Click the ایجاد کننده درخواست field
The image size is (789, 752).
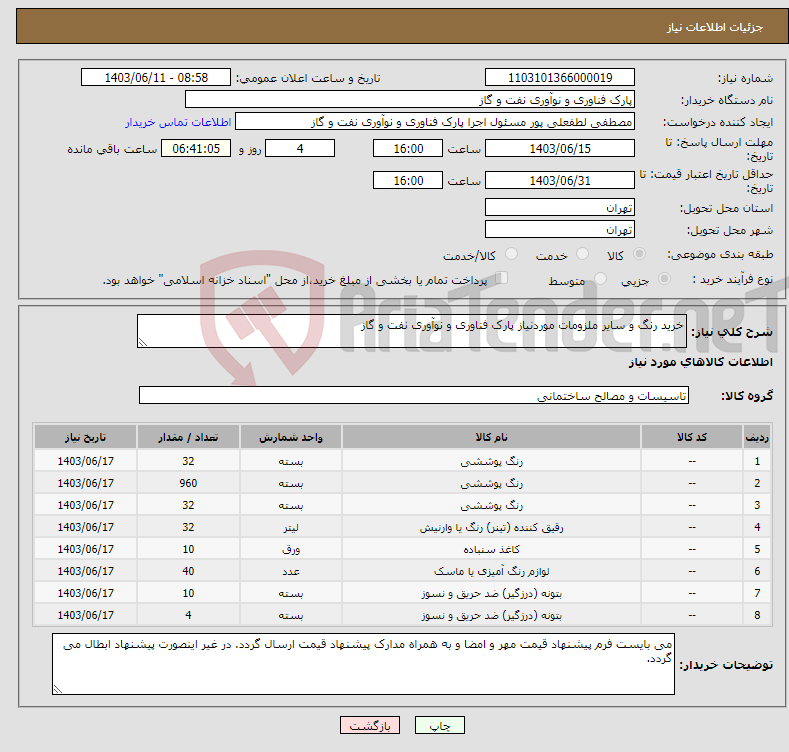(x=435, y=122)
